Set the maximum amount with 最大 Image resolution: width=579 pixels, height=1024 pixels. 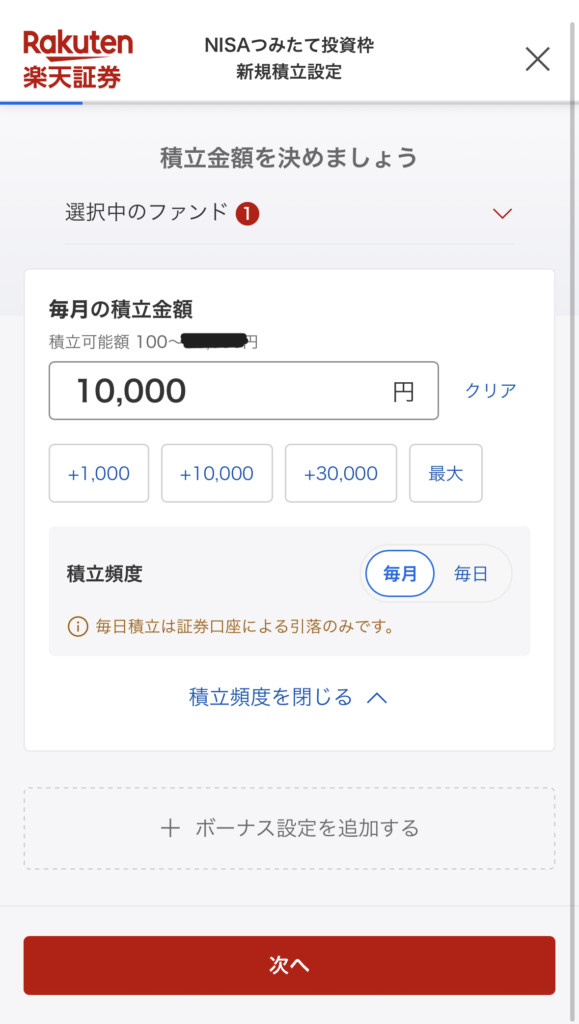pyautogui.click(x=446, y=473)
